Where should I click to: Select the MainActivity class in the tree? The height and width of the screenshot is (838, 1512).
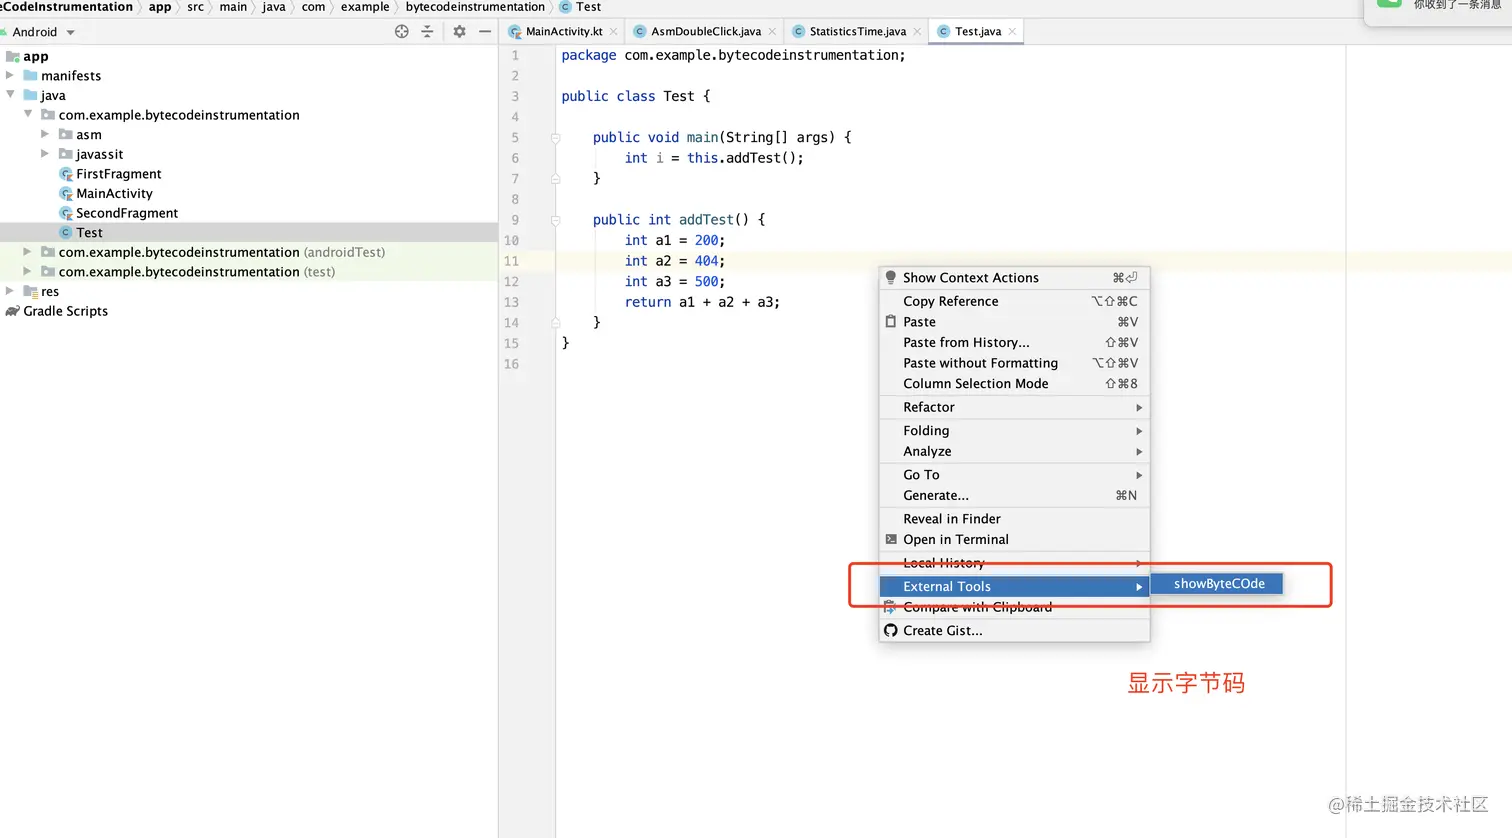[249, 193]
